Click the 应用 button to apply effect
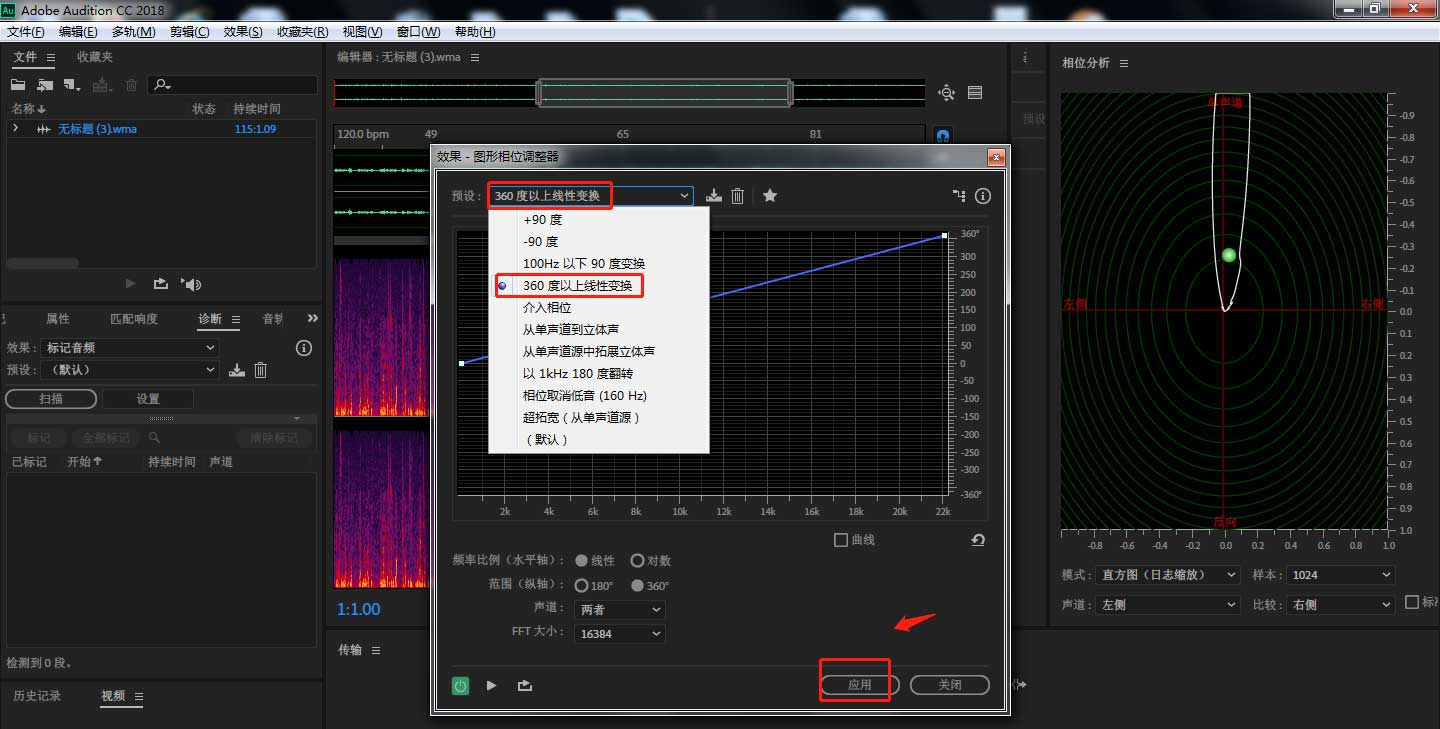This screenshot has width=1440, height=729. [856, 685]
